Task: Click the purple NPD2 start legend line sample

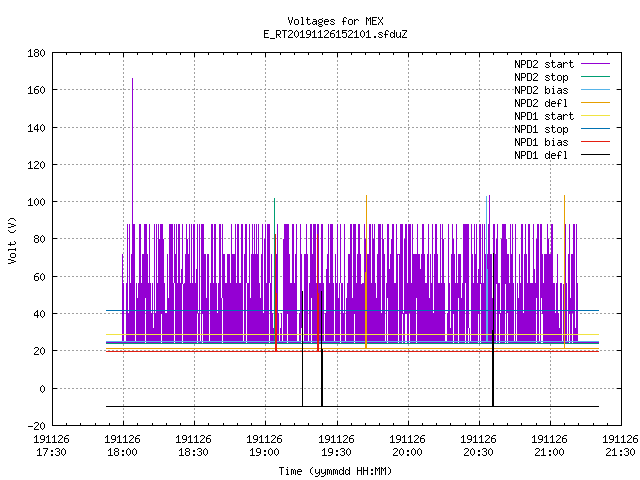Action: [x=596, y=64]
